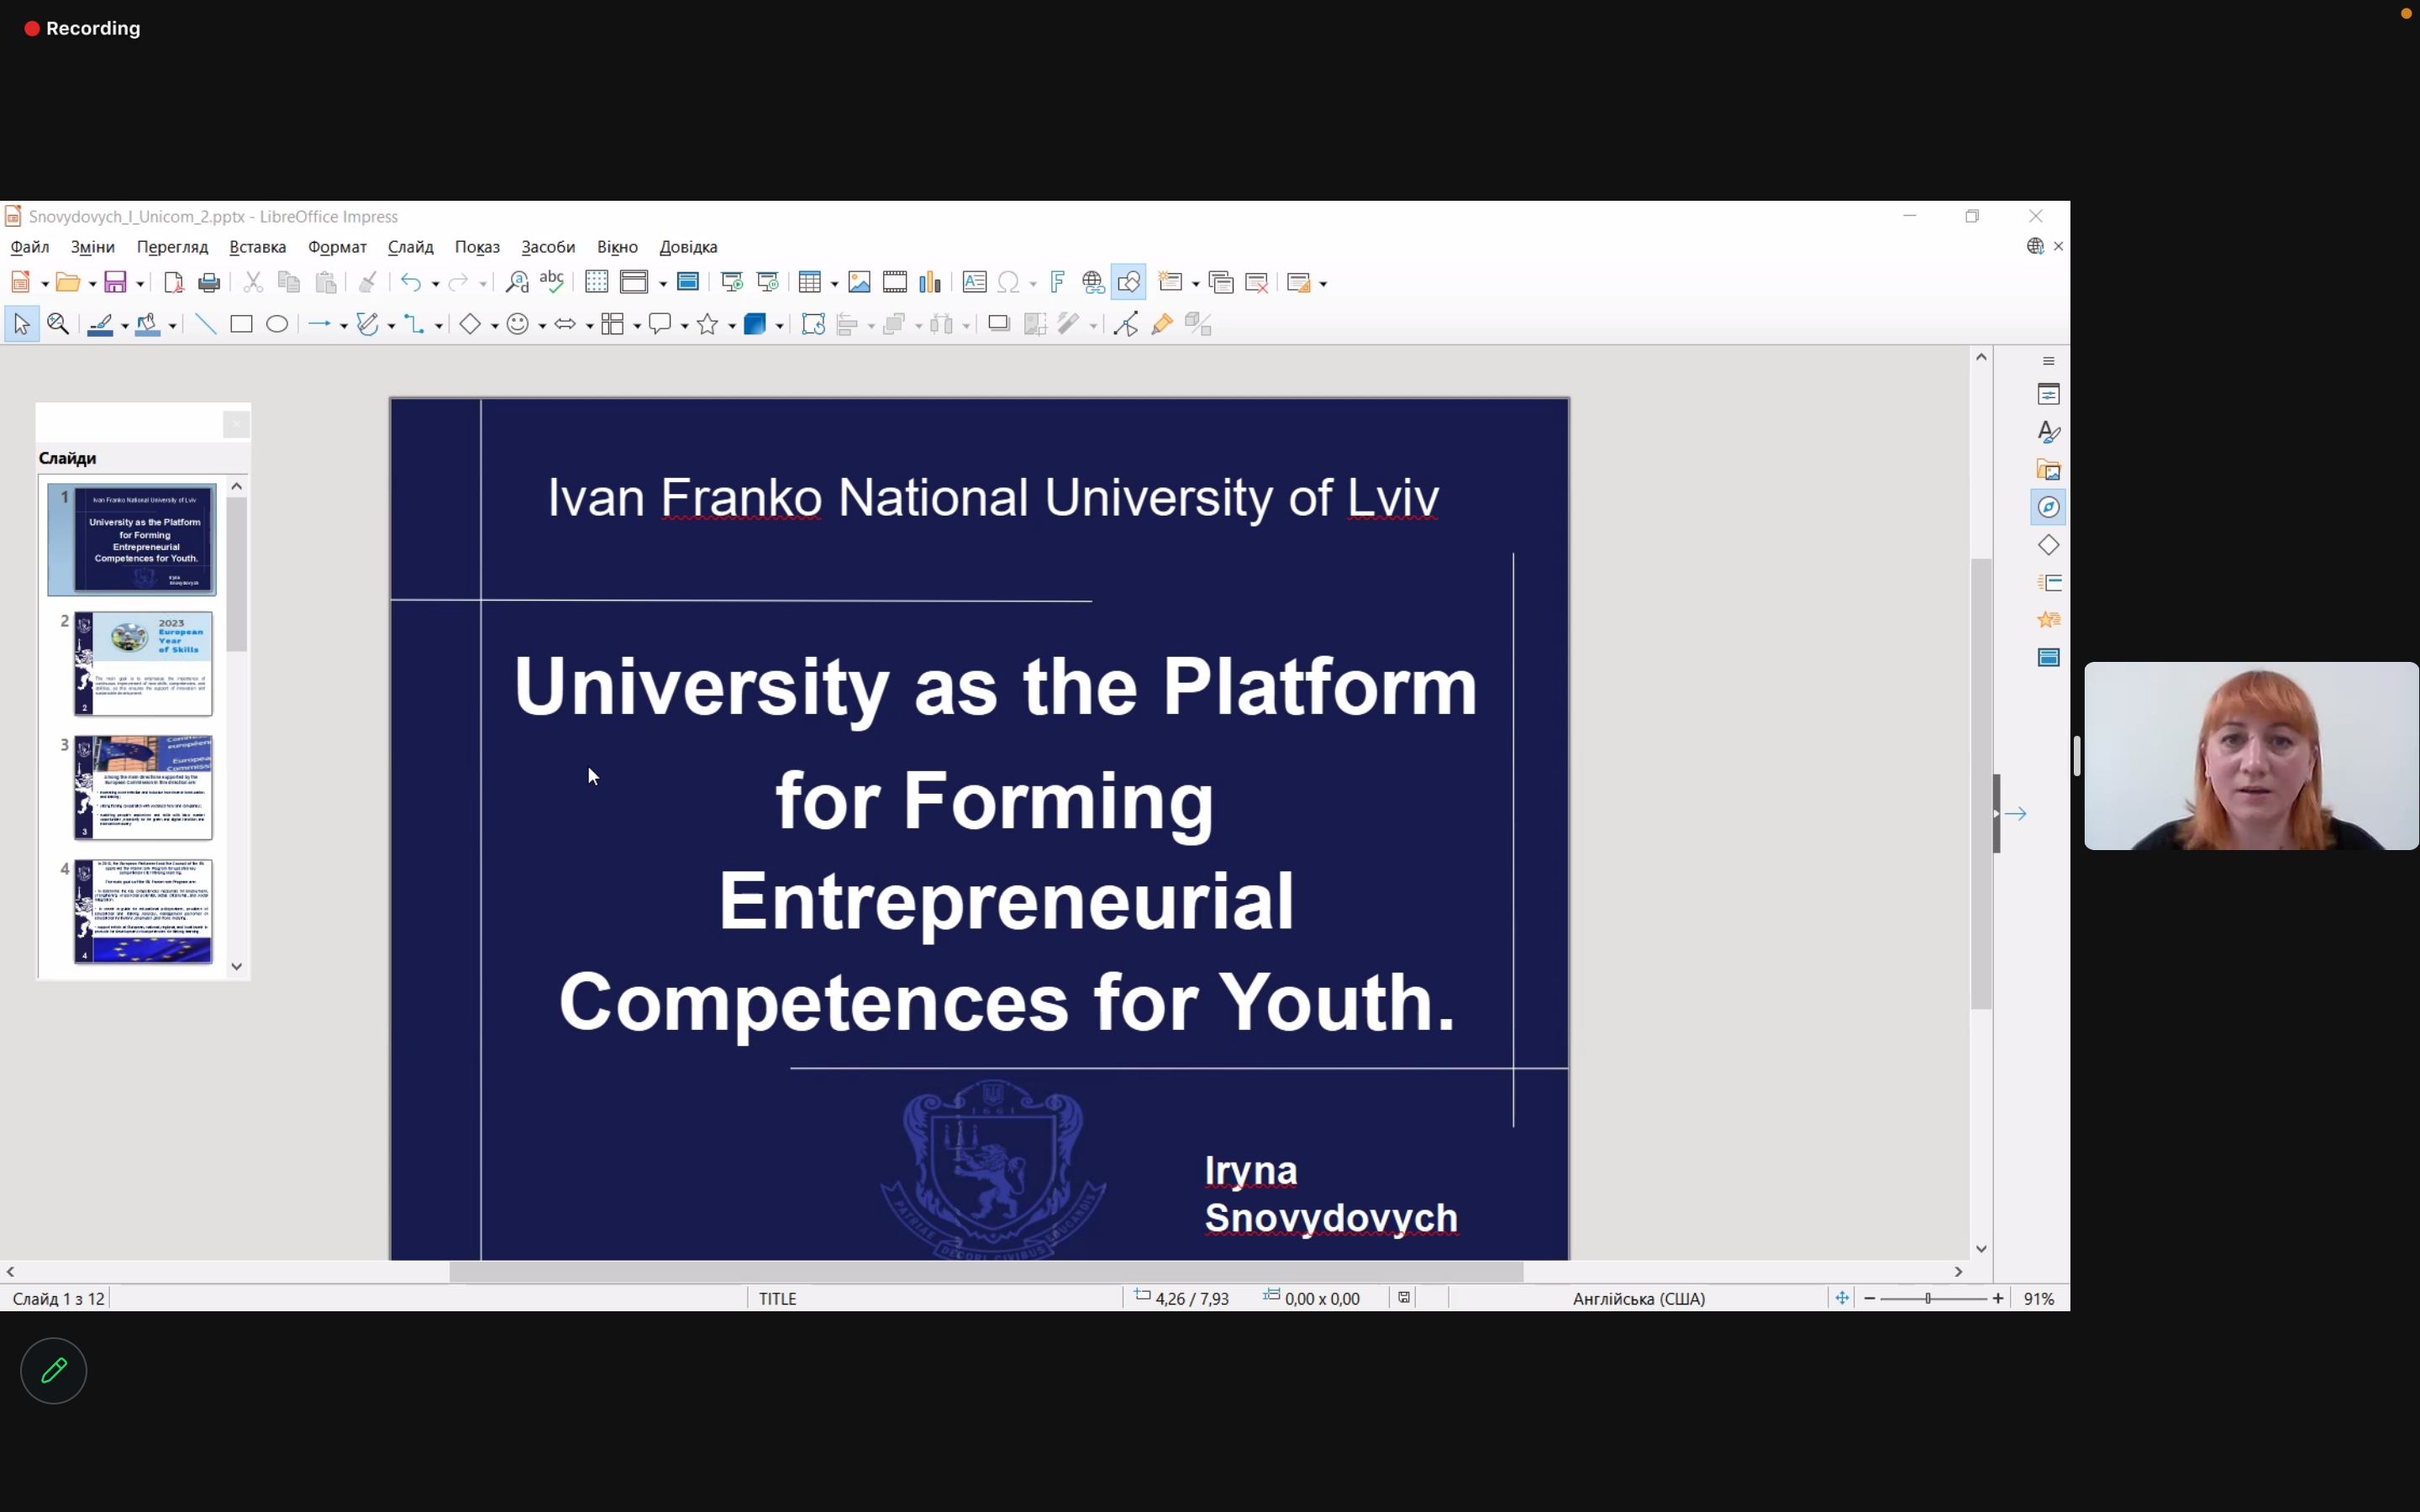Toggle point edit mode
Screen dimensions: 2420x1512
1125,324
